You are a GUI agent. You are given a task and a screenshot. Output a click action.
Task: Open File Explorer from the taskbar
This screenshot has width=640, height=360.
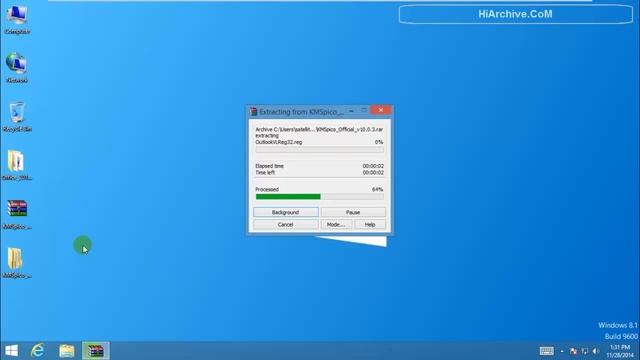[x=67, y=351]
